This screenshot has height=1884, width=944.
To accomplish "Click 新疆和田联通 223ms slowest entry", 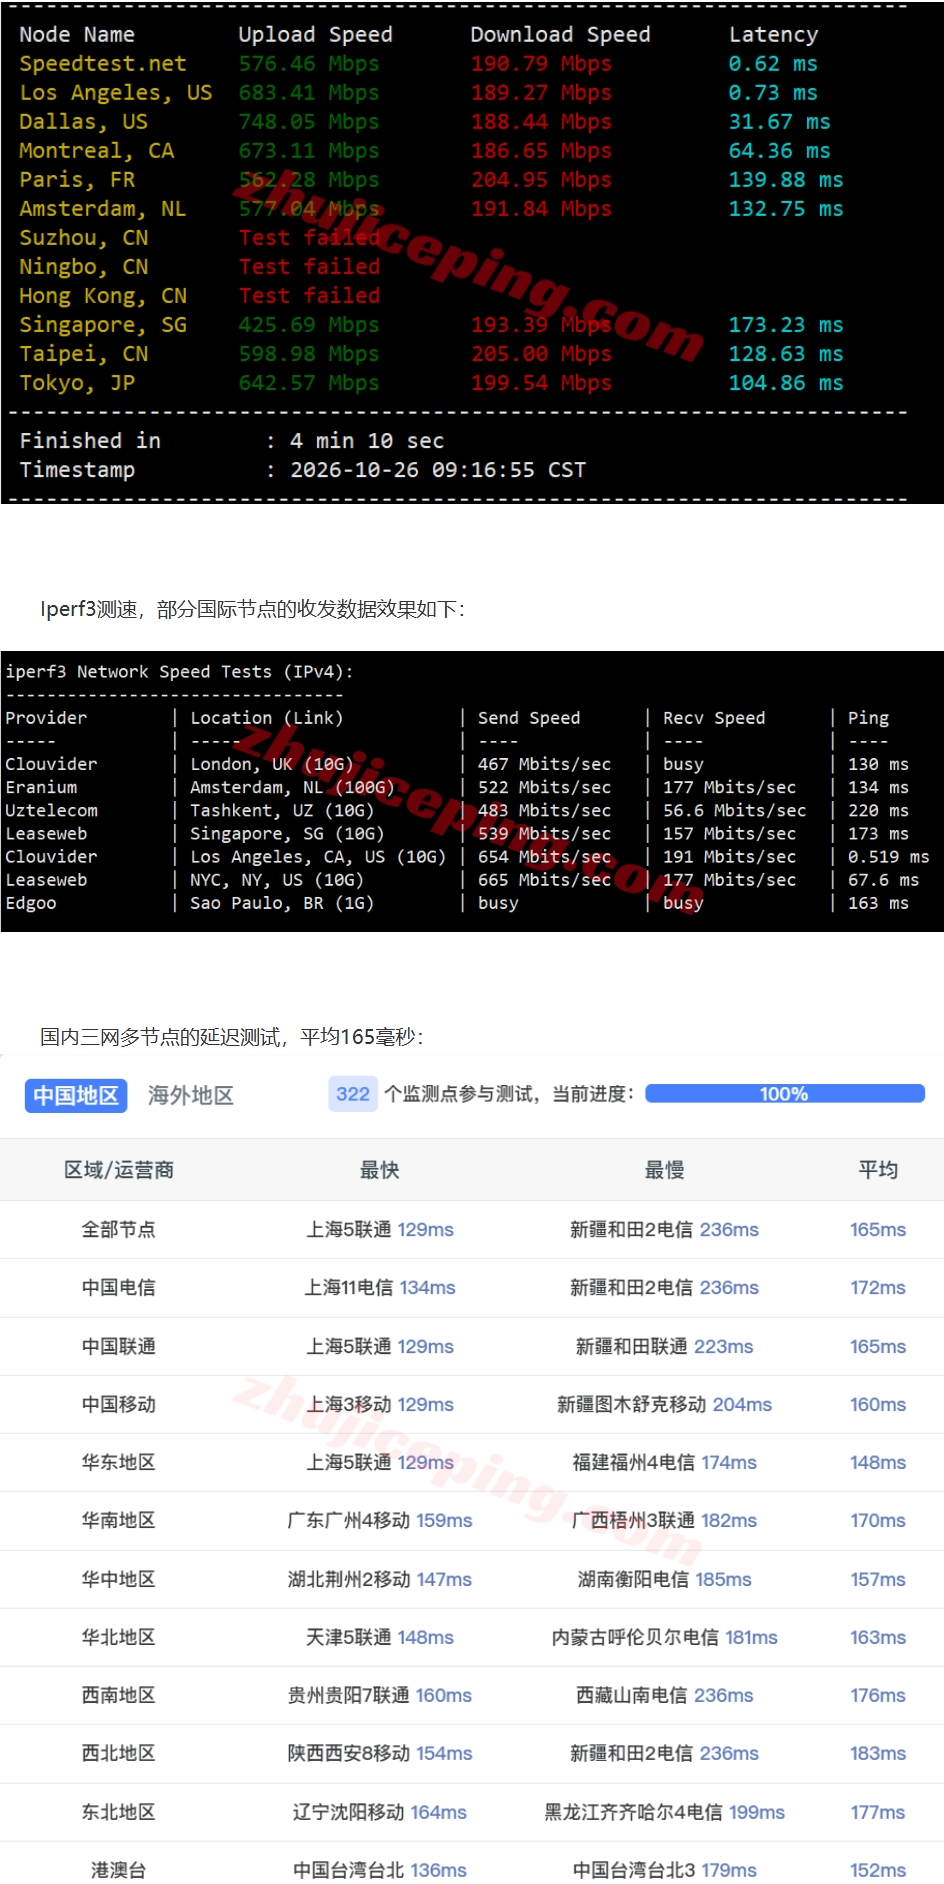I will click(664, 1346).
